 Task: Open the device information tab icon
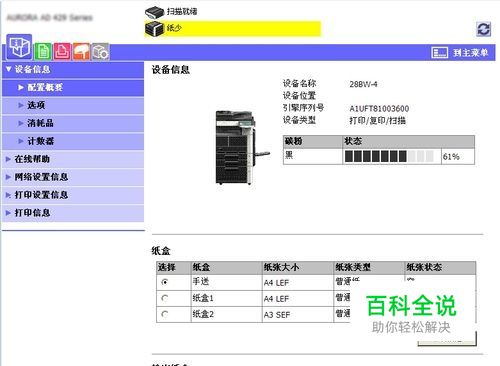point(19,47)
